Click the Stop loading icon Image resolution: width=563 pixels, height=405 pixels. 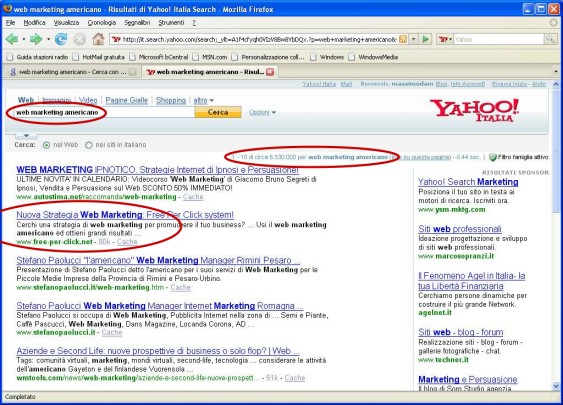coord(79,39)
